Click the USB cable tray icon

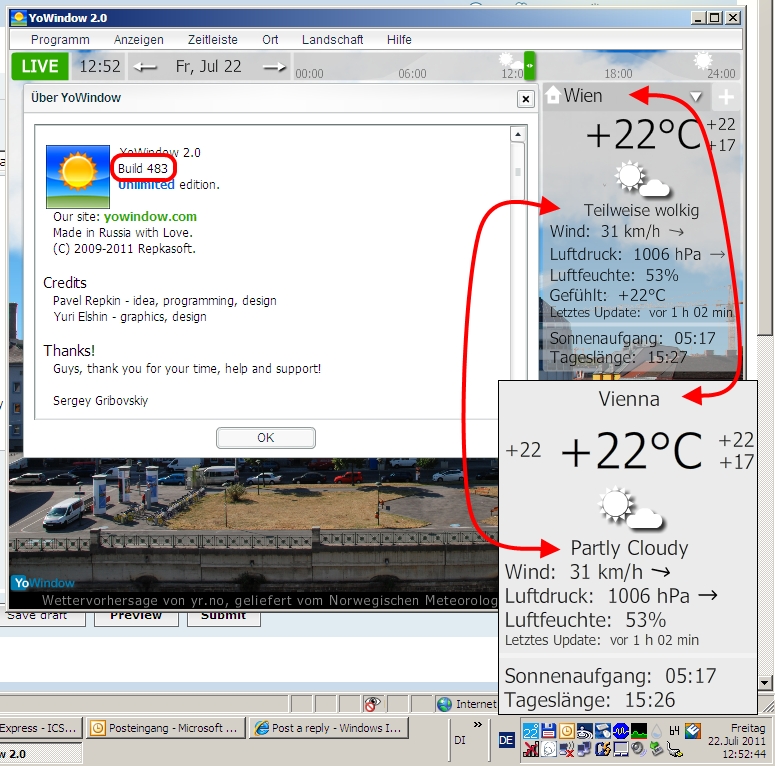point(675,749)
